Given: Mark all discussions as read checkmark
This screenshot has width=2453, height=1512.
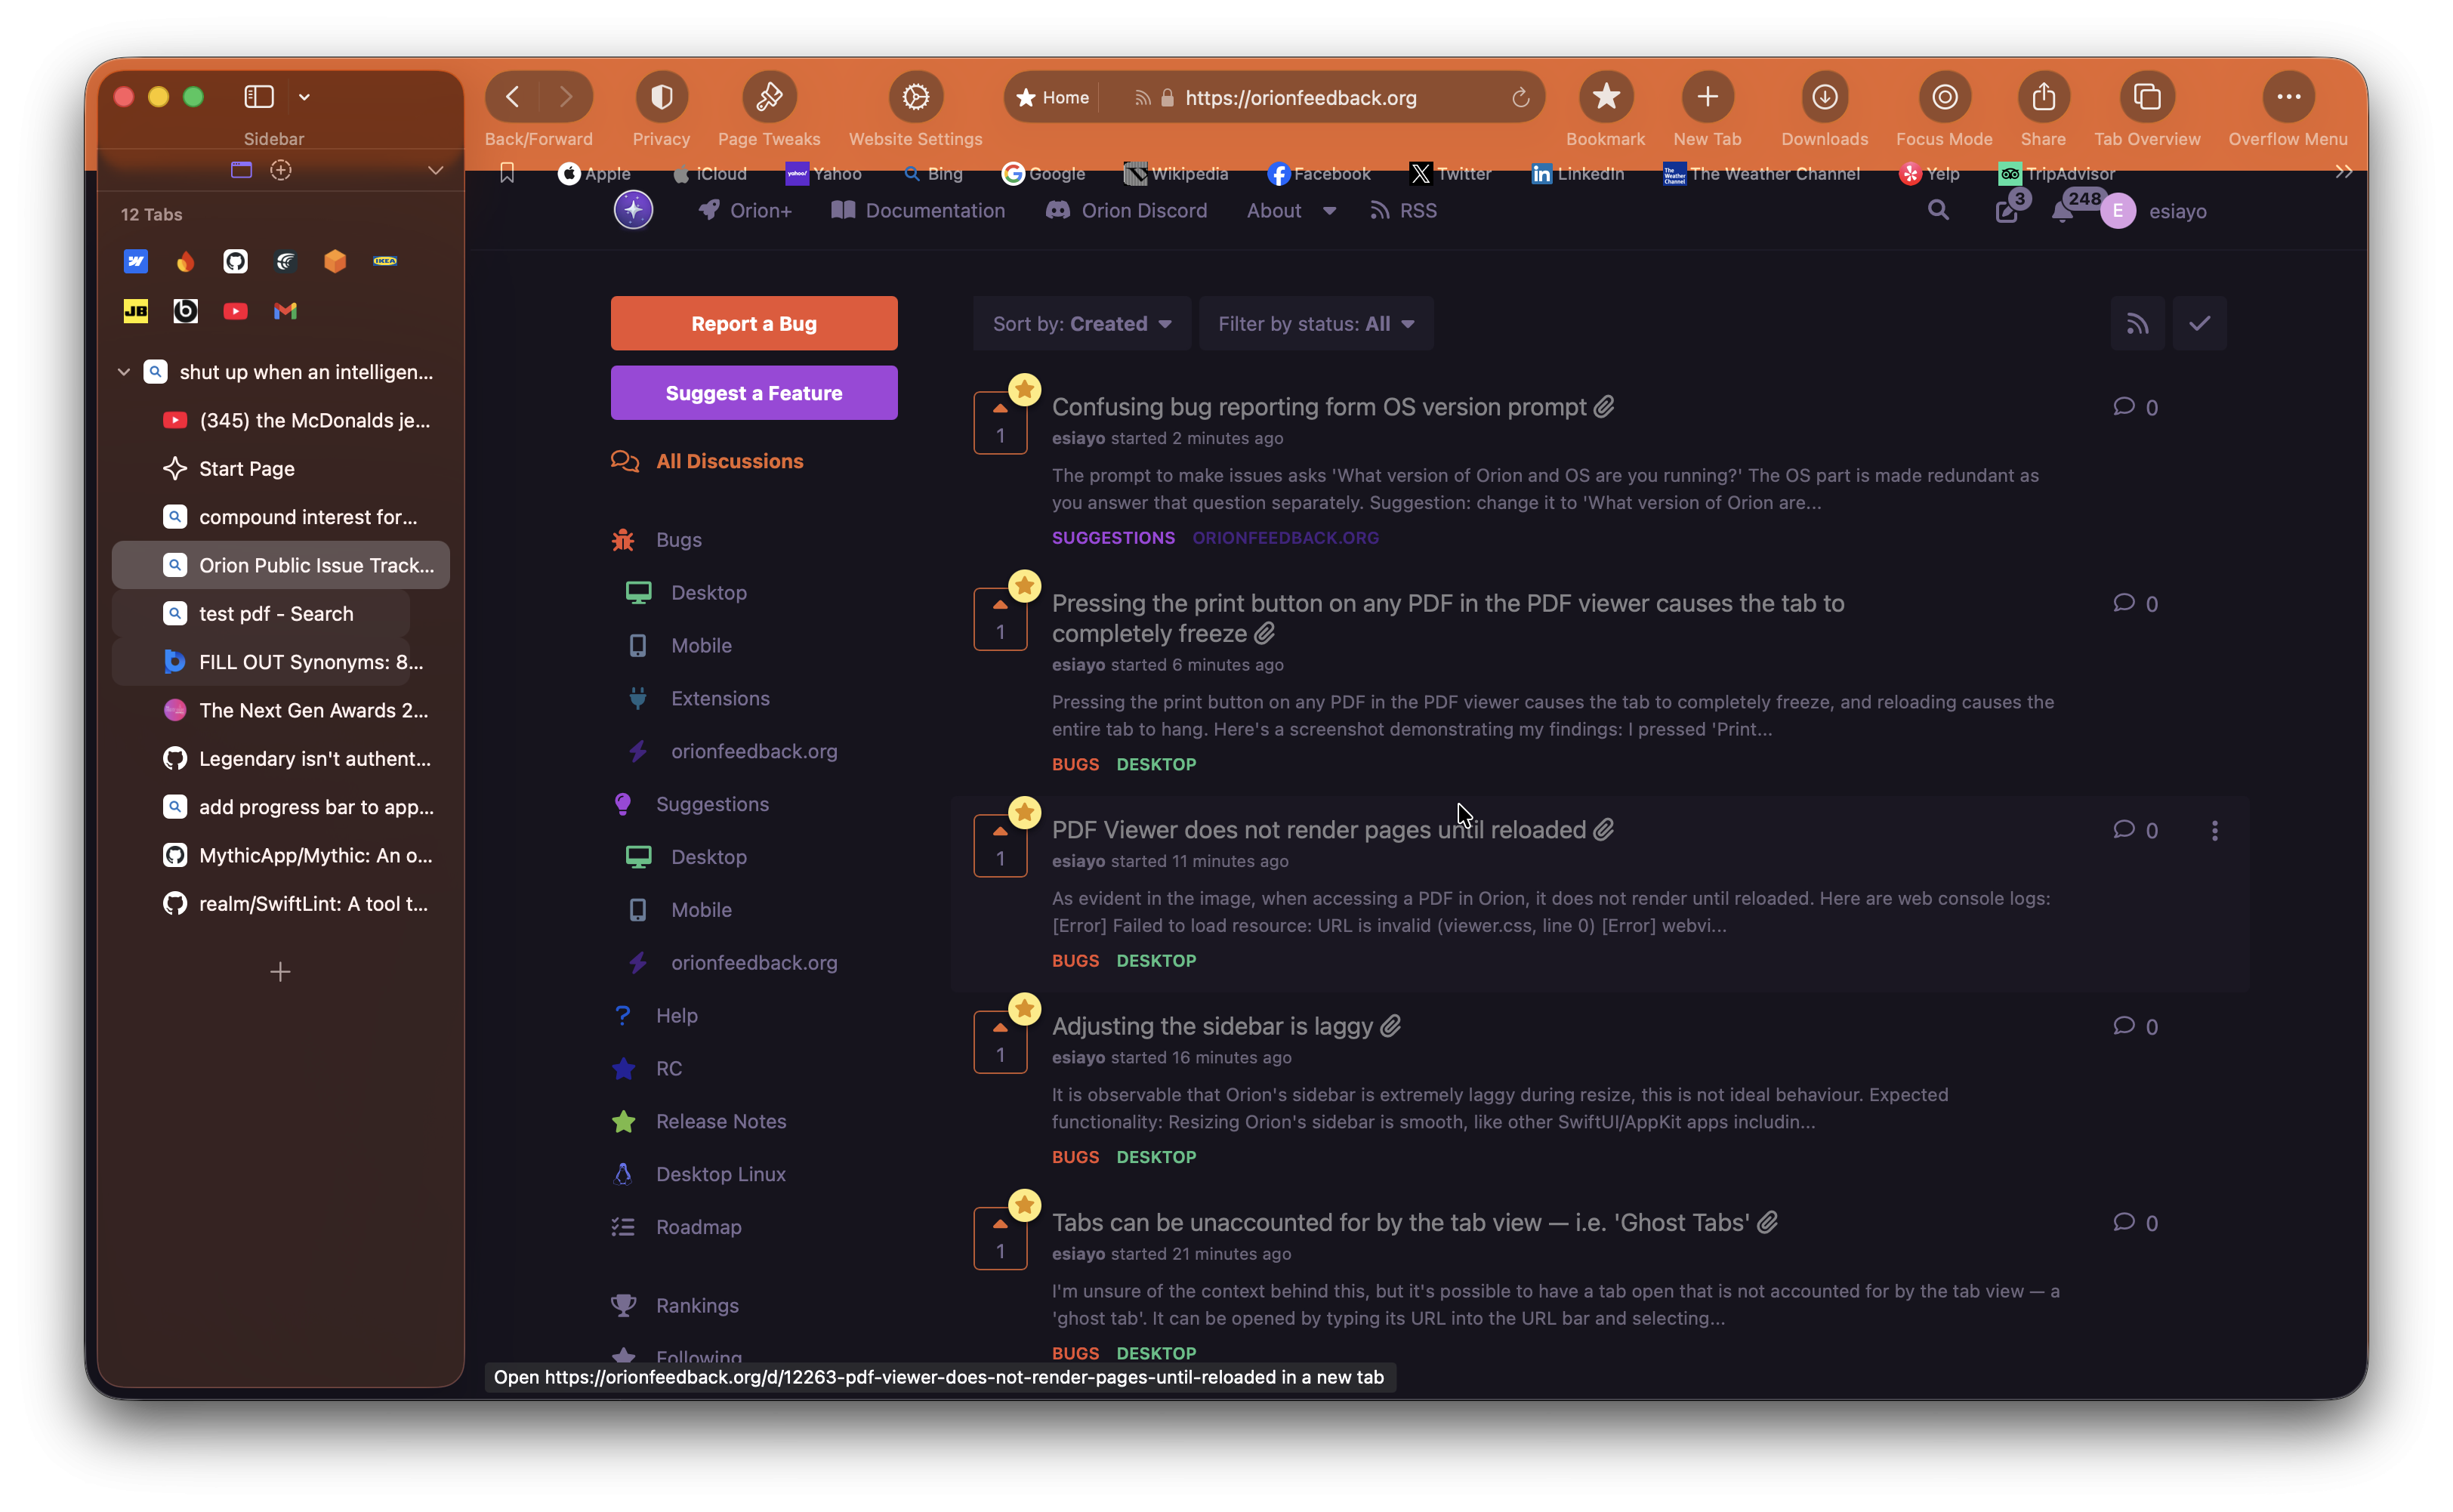Looking at the screenshot, I should (x=2199, y=323).
